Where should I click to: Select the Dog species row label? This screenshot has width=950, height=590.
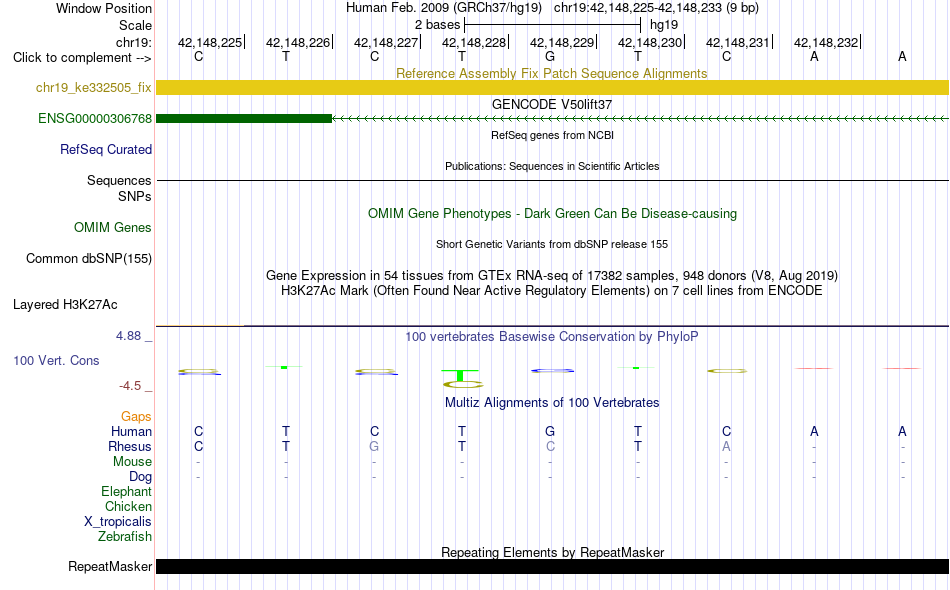(x=140, y=477)
